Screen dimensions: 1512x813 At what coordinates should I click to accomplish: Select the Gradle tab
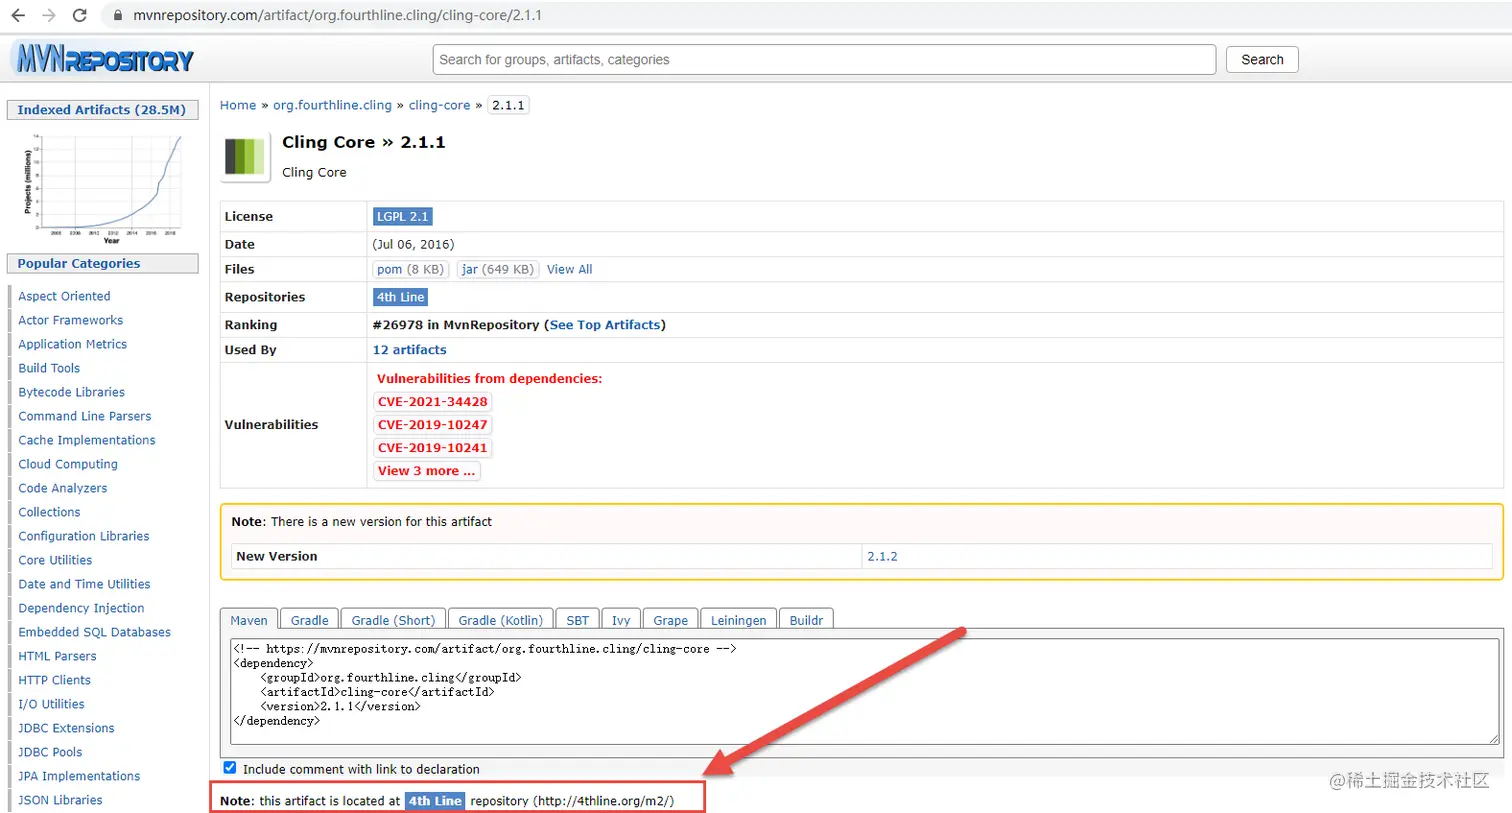pos(309,620)
